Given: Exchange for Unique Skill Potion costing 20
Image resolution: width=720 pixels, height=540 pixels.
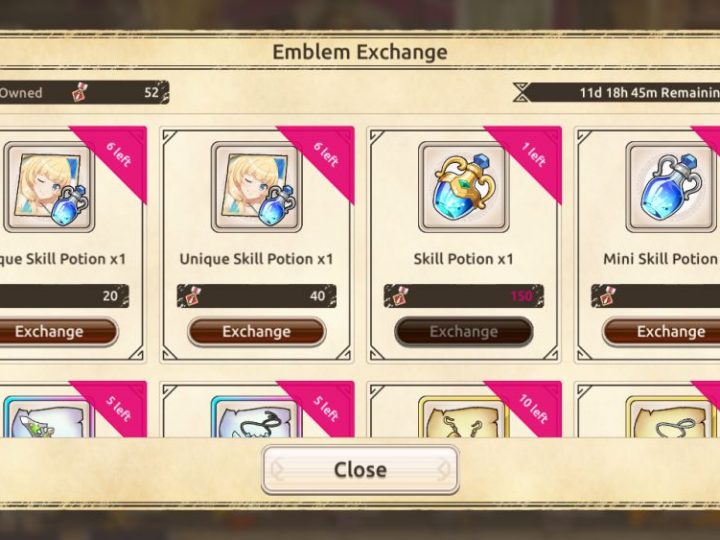Looking at the screenshot, I should [x=49, y=332].
